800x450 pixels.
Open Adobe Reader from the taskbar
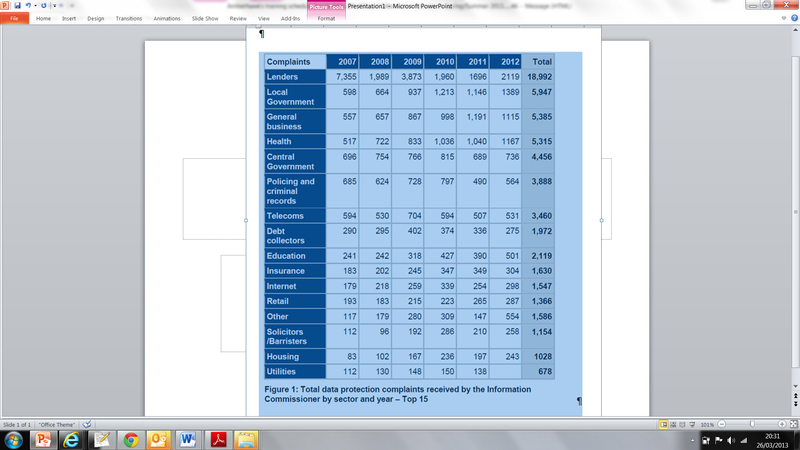point(217,440)
